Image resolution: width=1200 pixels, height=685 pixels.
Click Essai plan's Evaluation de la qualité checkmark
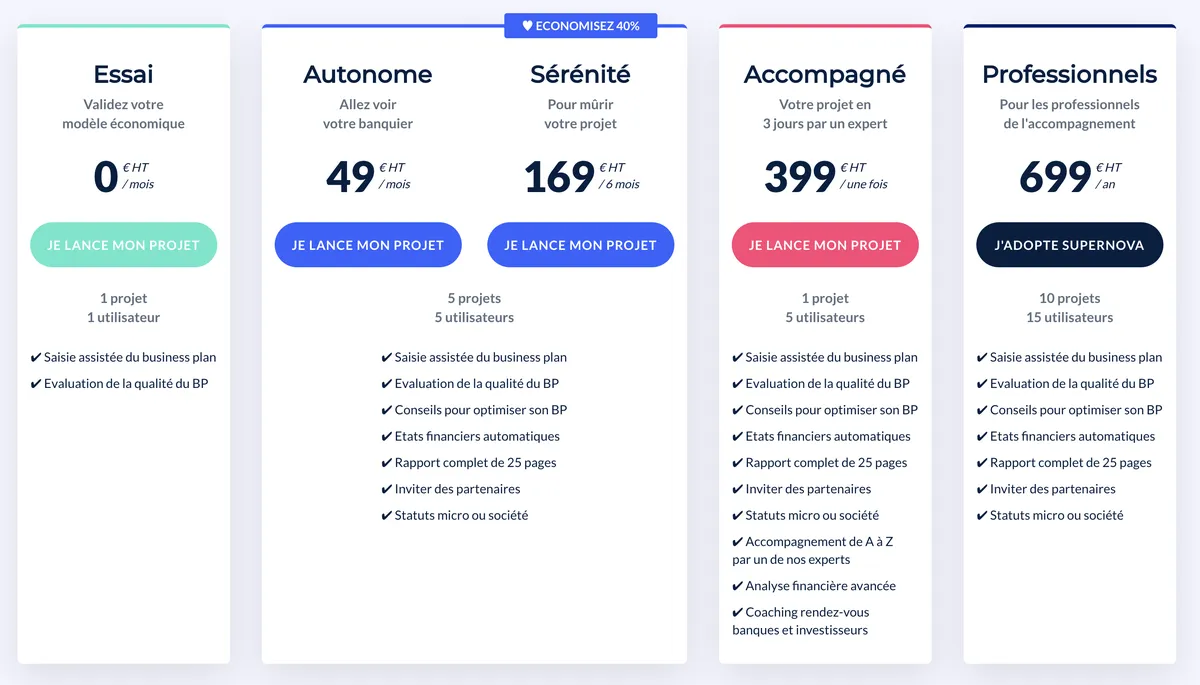[36, 384]
